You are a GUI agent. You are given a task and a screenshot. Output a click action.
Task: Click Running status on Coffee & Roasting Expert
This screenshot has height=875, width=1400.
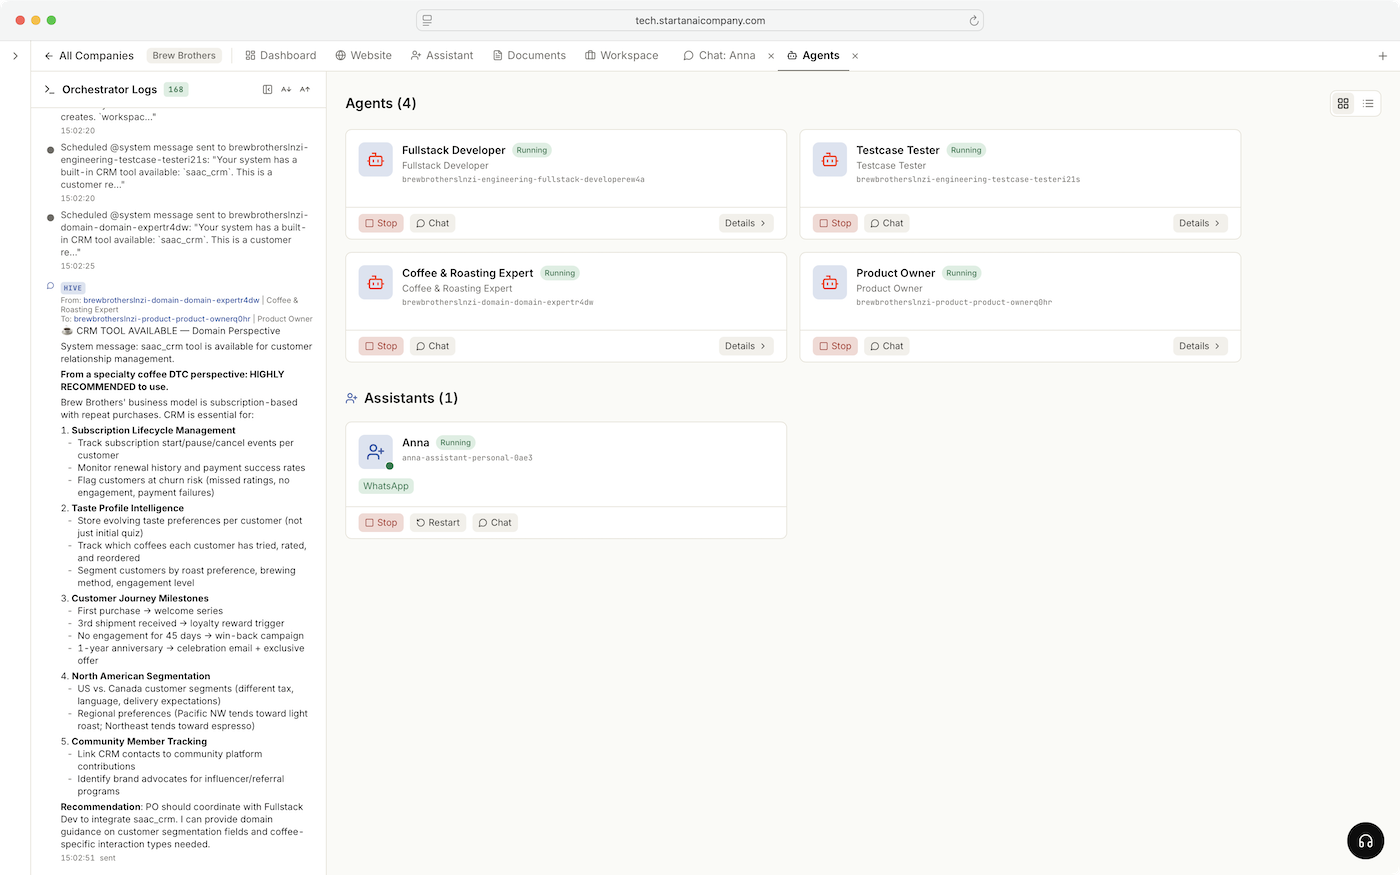[560, 273]
